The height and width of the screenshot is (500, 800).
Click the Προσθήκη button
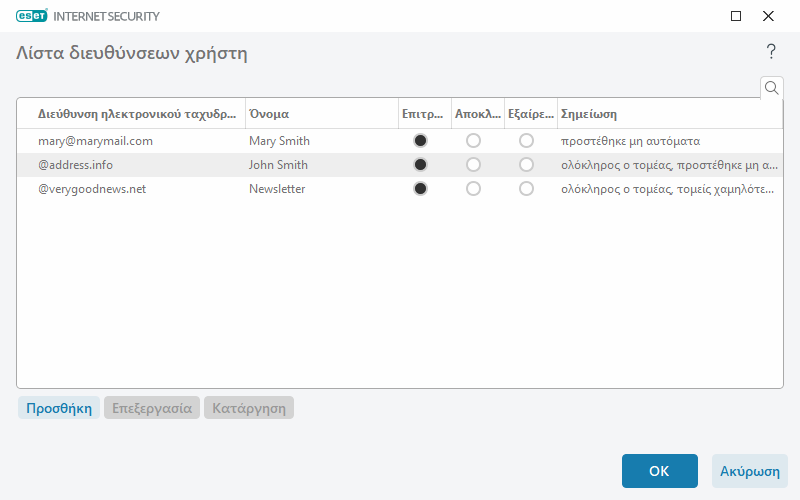point(58,408)
